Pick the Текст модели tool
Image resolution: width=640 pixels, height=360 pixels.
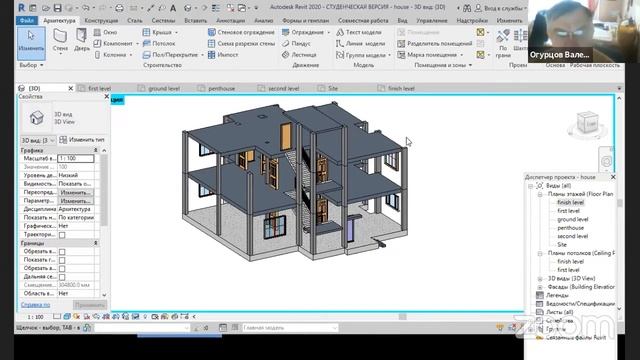[359, 32]
